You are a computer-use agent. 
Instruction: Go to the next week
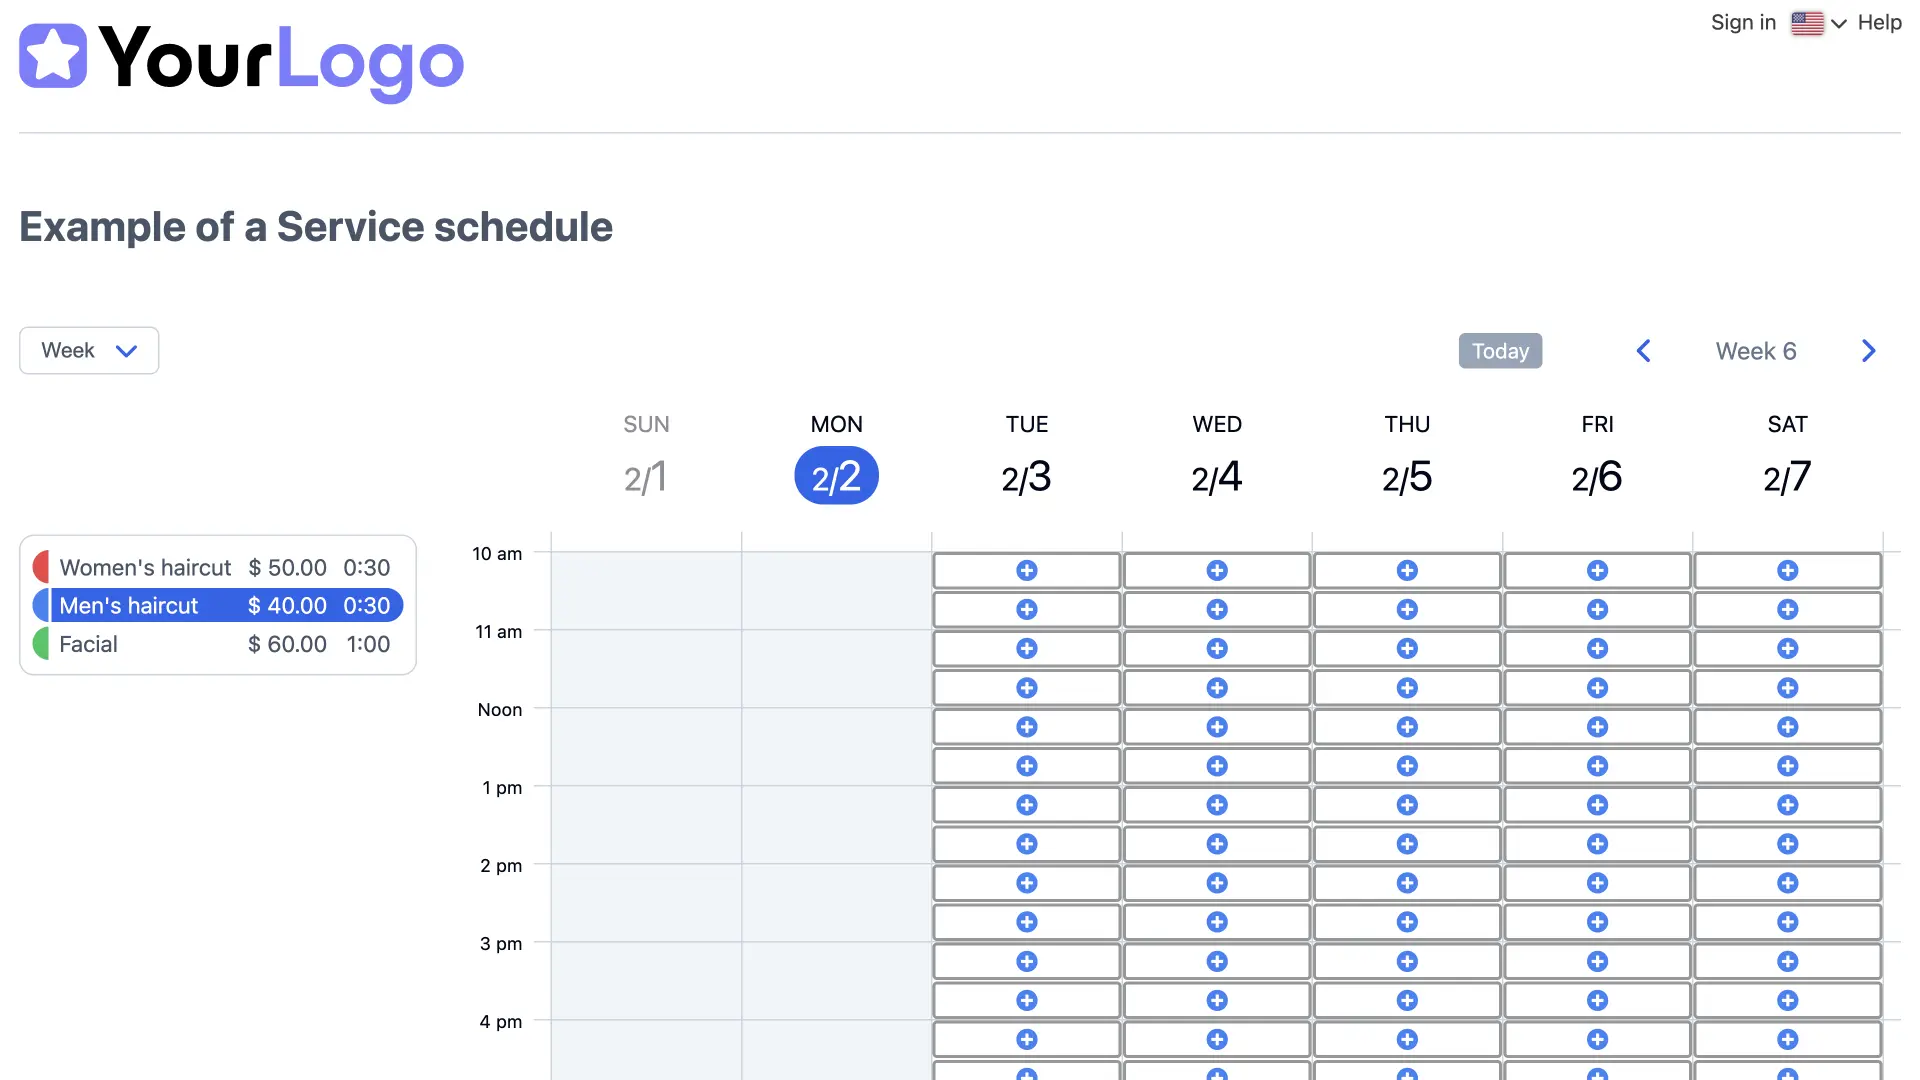coord(1868,351)
